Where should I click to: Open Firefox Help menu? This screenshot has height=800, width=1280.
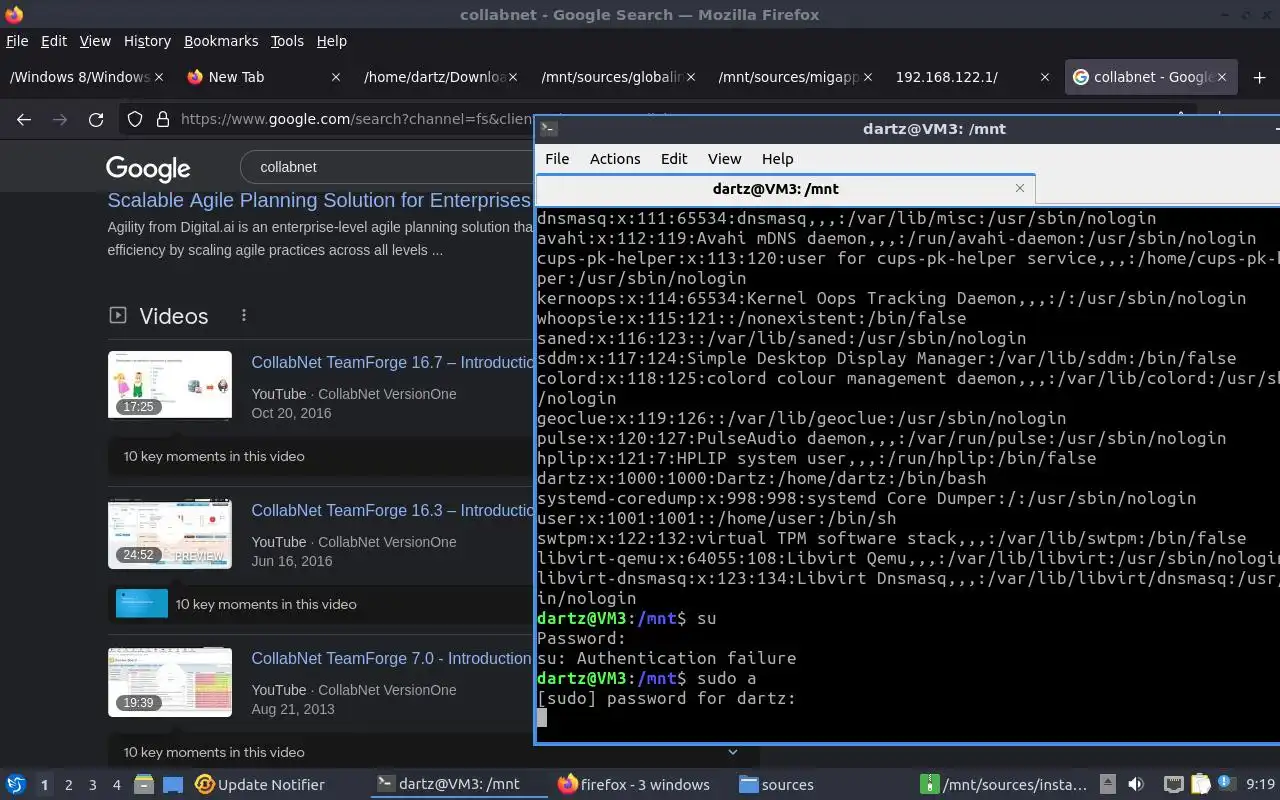pyautogui.click(x=332, y=41)
